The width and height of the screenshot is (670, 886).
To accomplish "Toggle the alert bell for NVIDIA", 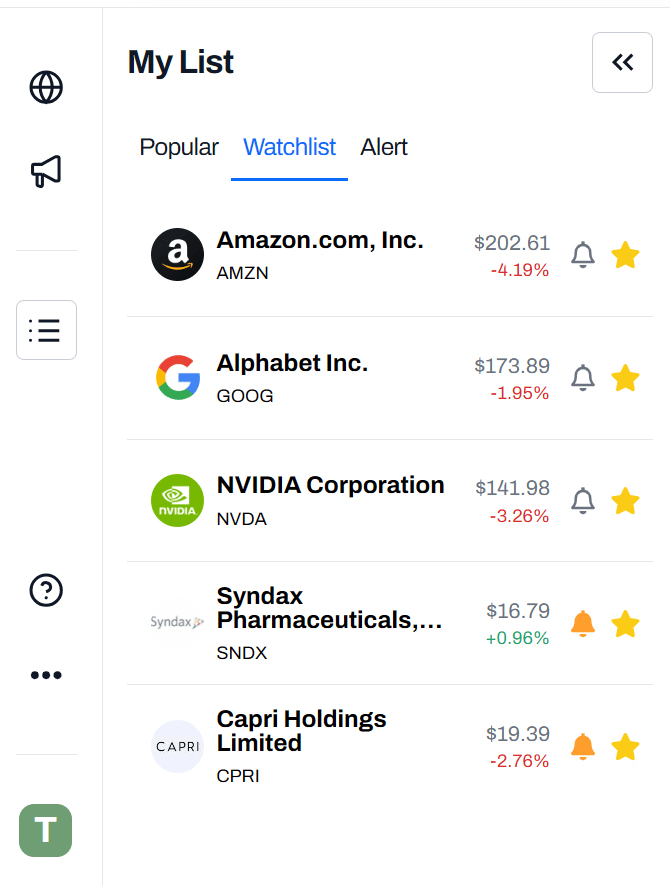I will [583, 501].
